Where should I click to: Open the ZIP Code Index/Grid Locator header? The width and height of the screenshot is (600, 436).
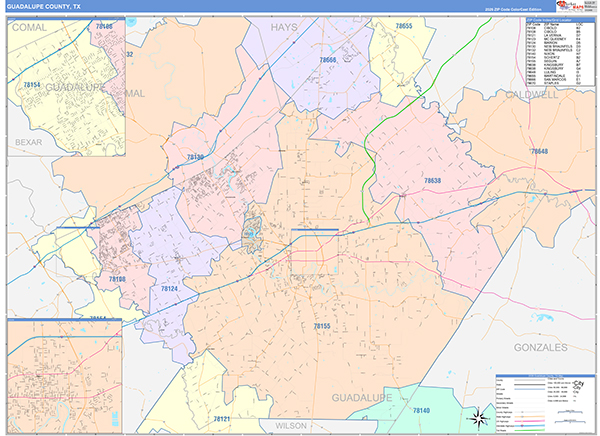561,20
